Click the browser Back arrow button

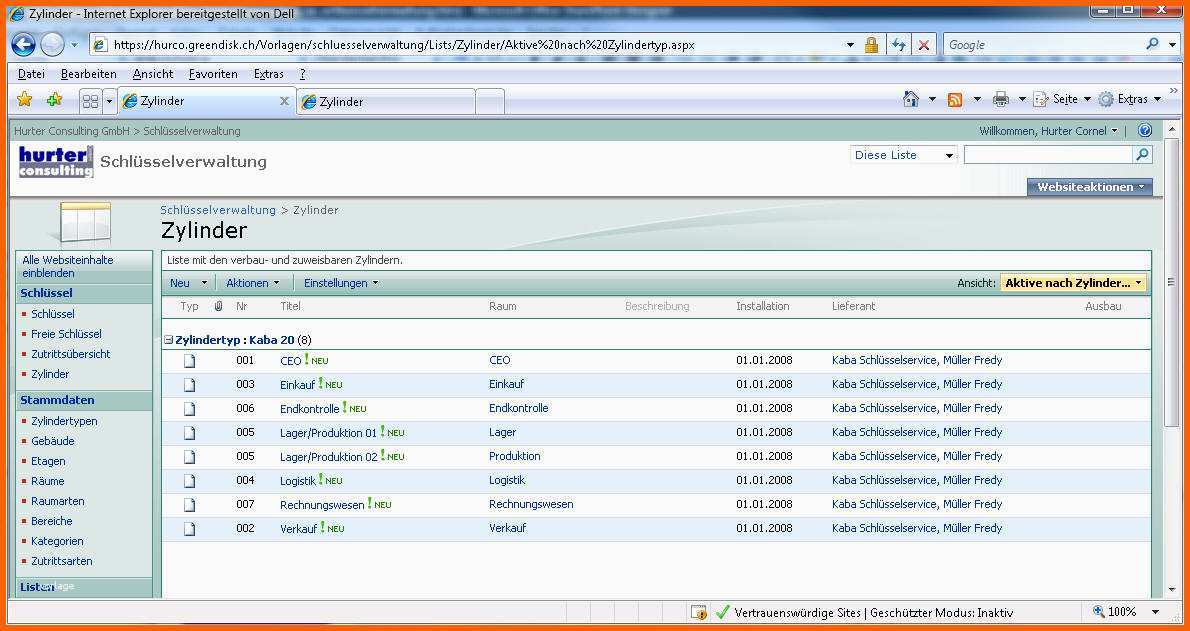coord(23,44)
